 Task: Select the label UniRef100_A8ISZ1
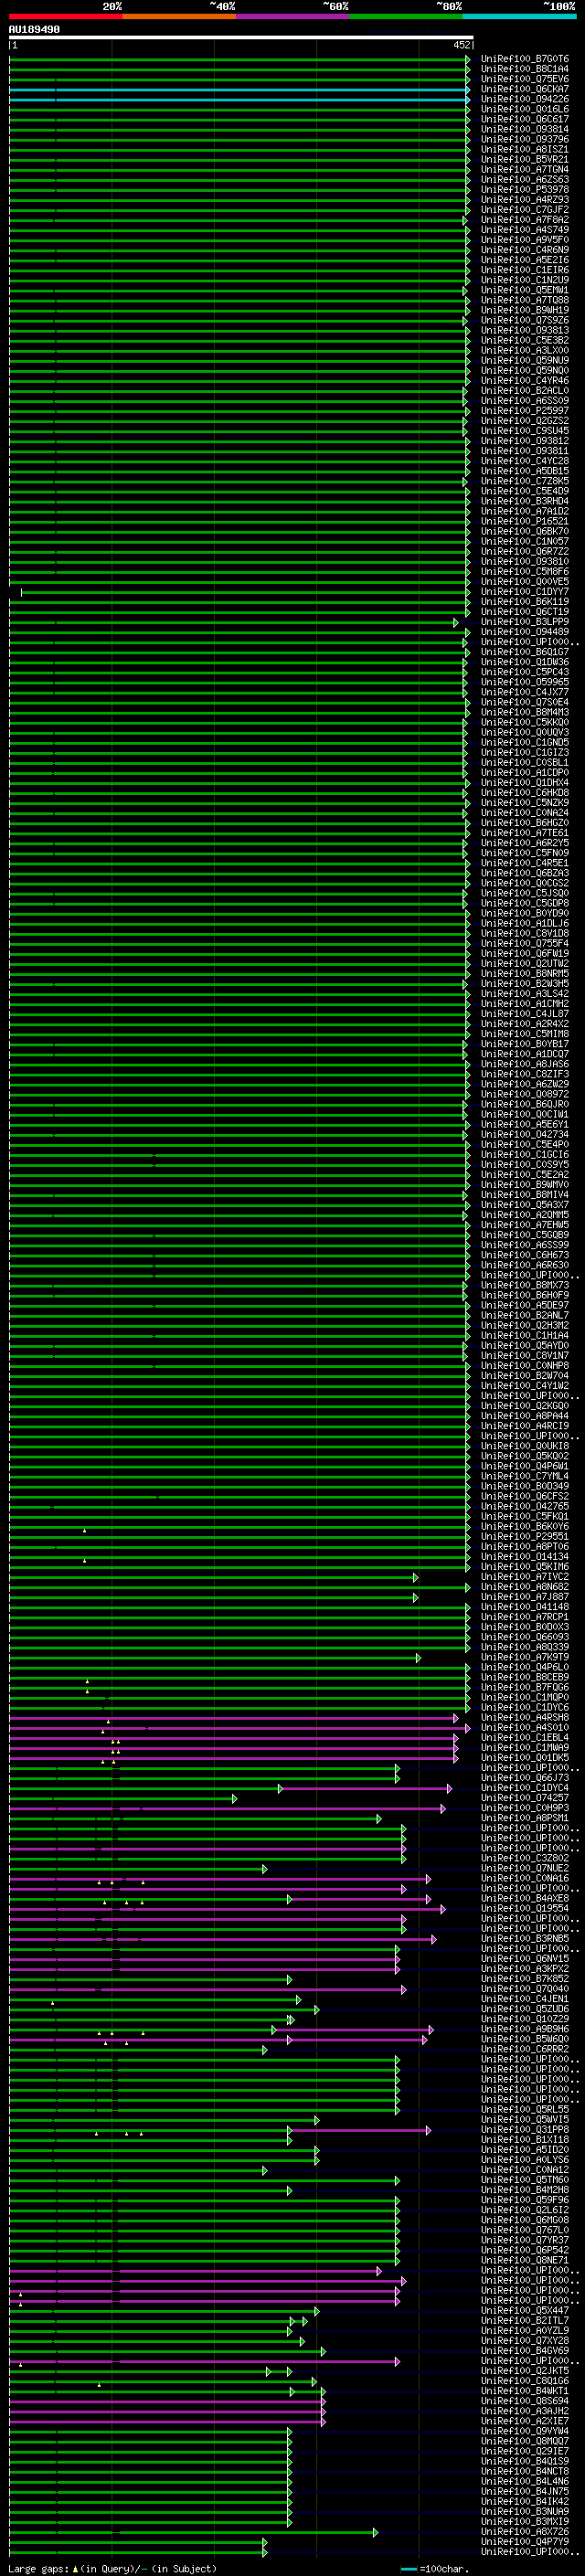tap(525, 149)
